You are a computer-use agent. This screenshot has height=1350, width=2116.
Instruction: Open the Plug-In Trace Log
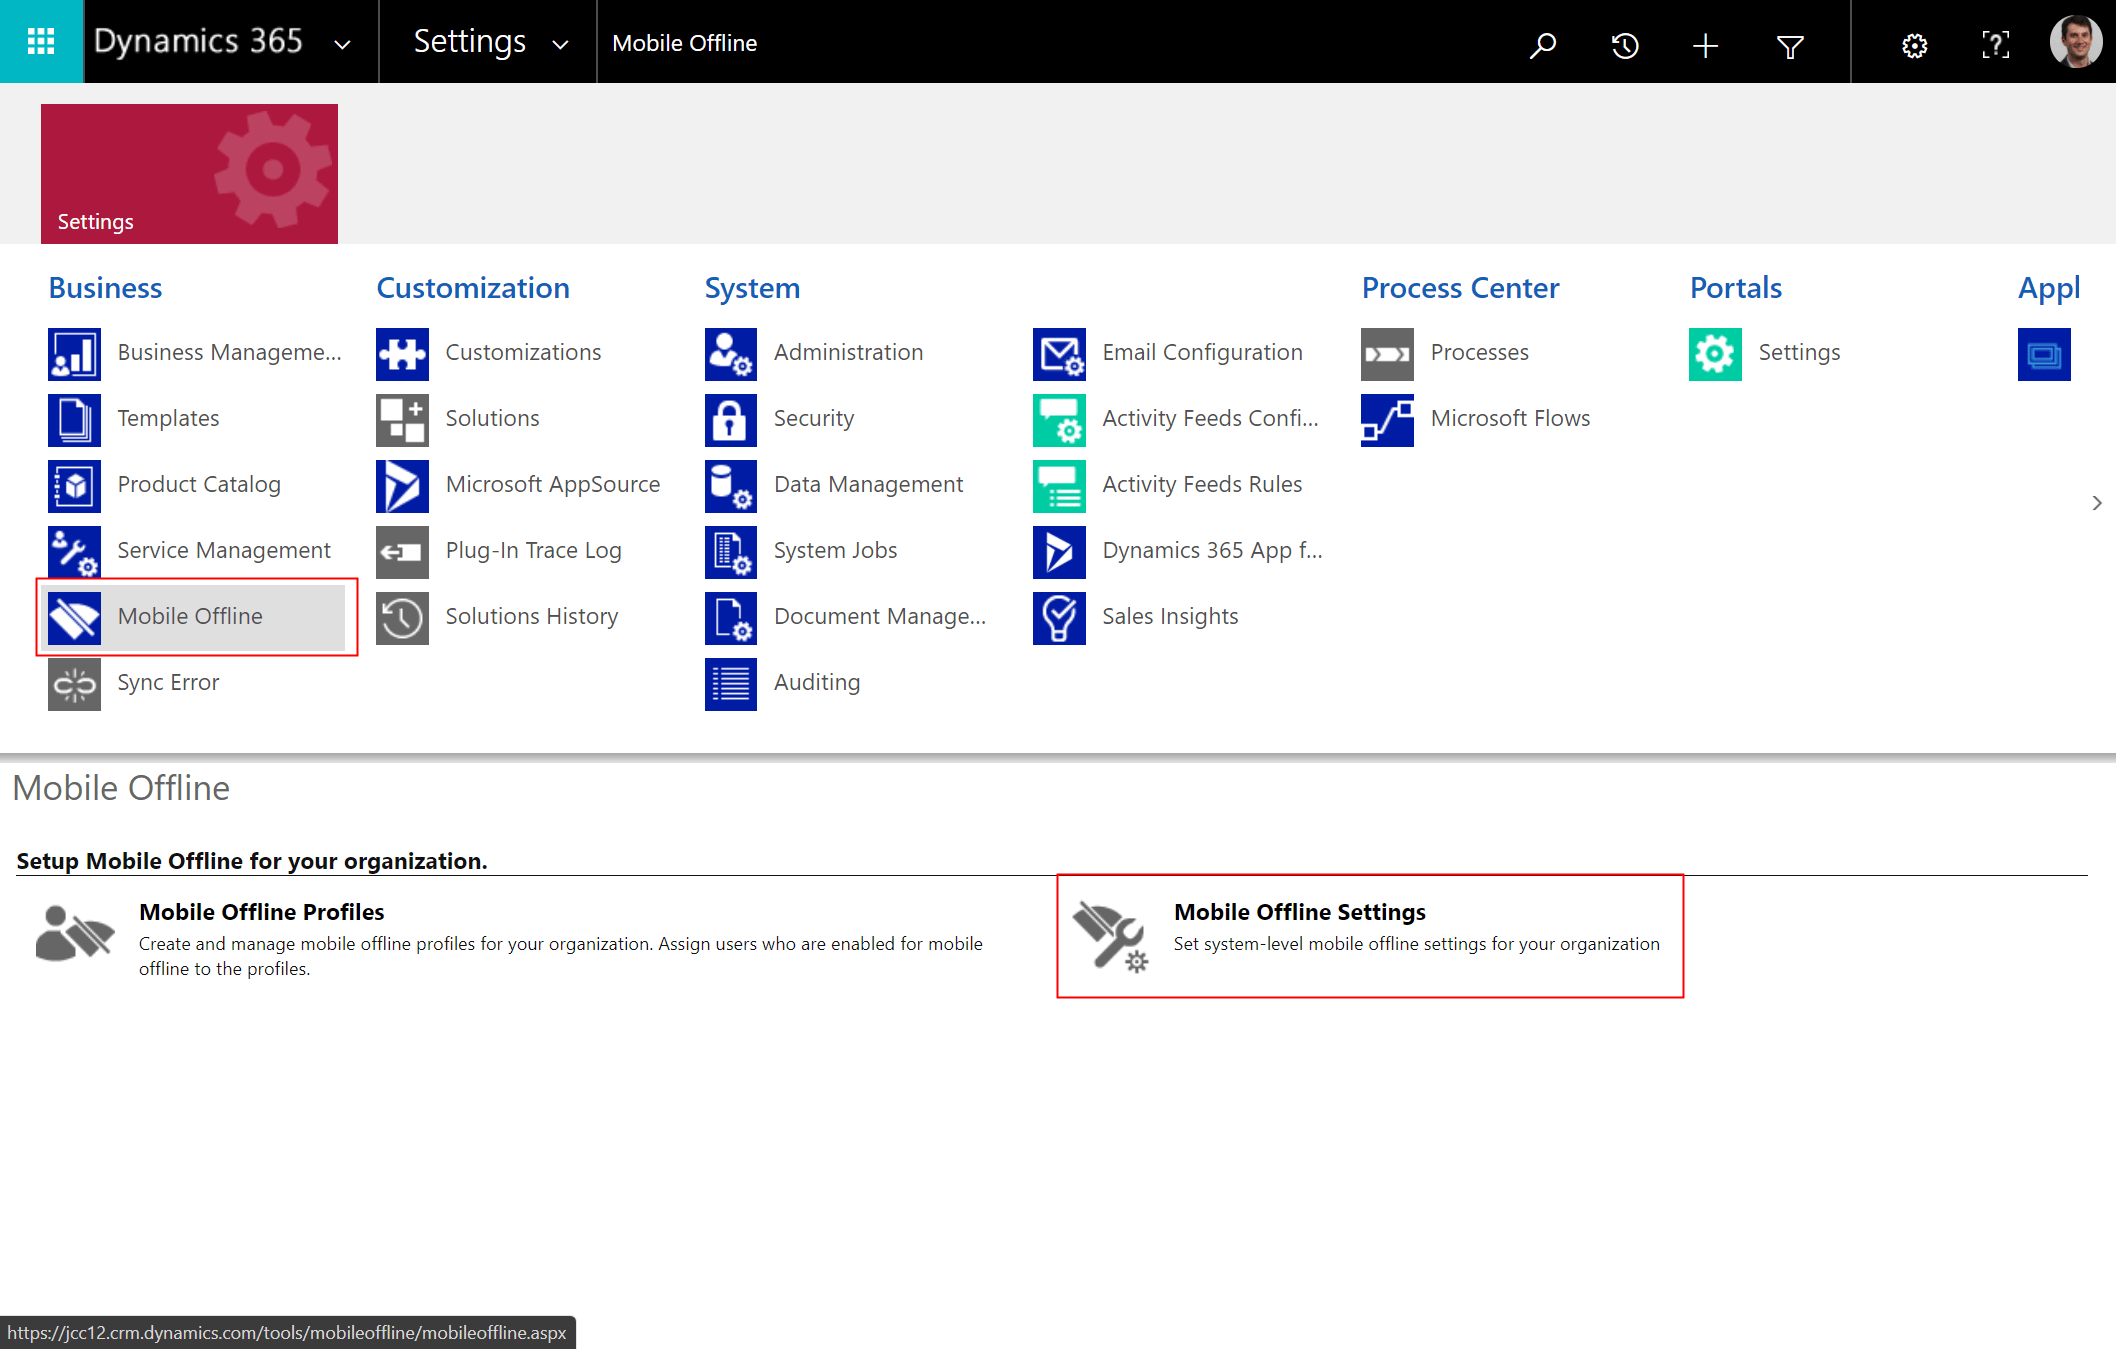coord(533,550)
